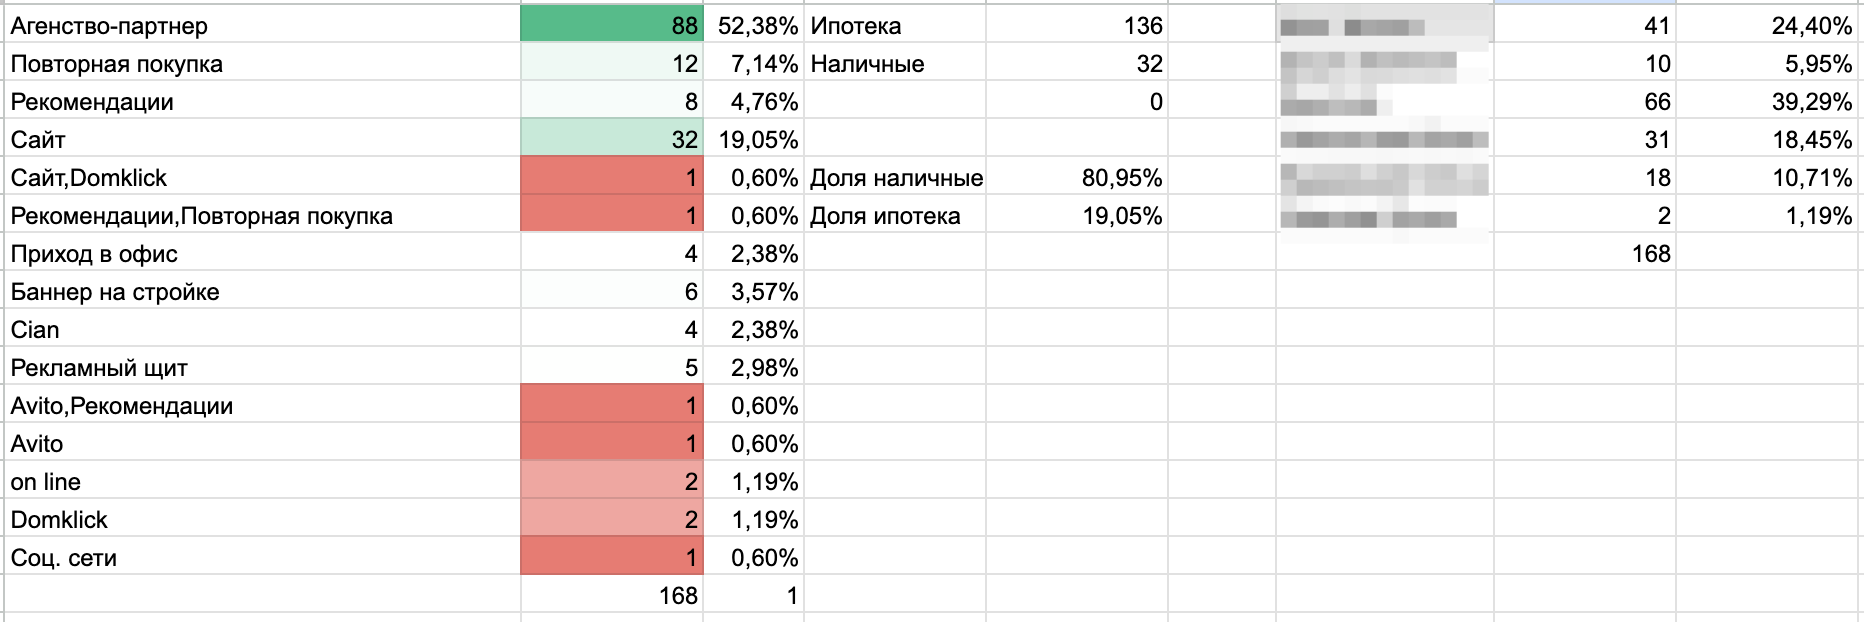Select the on line label cell
The height and width of the screenshot is (622, 1864).
[262, 481]
